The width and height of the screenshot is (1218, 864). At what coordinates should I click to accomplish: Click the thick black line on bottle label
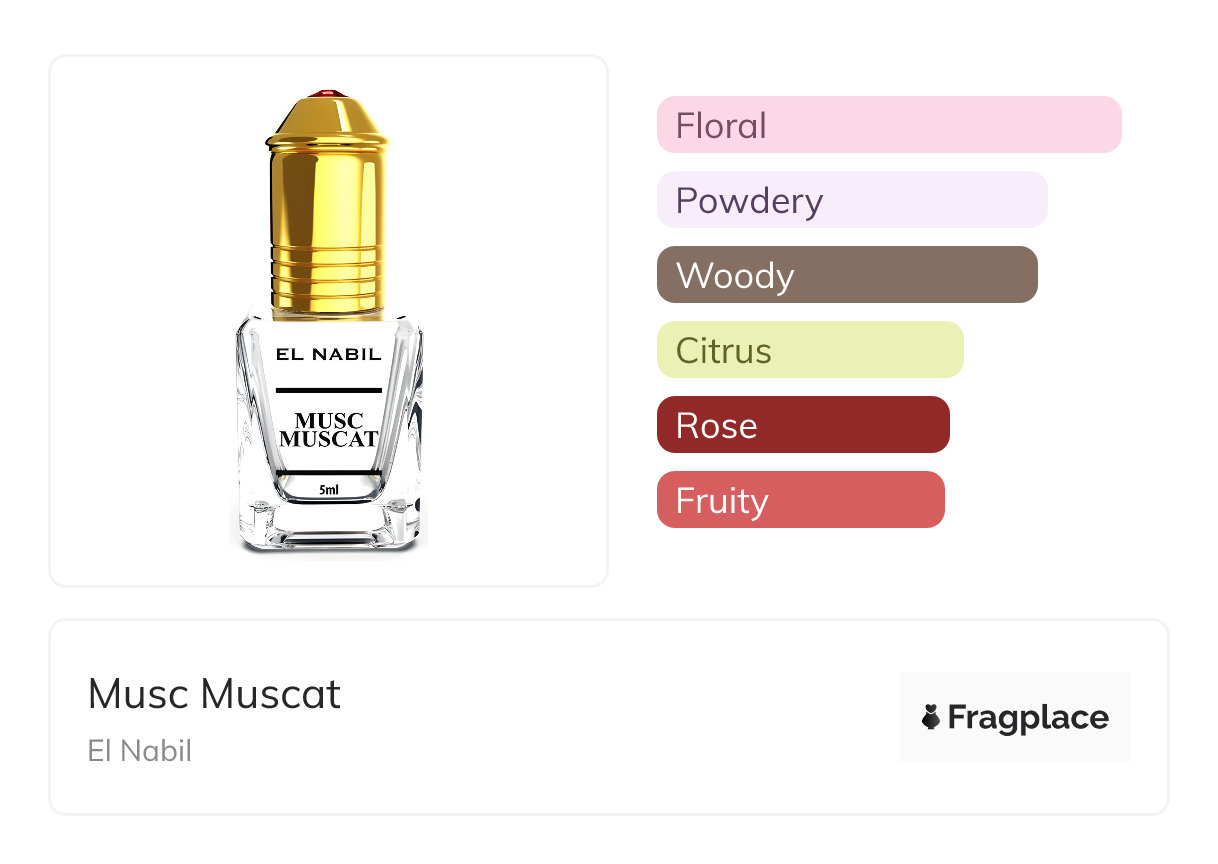tap(328, 389)
